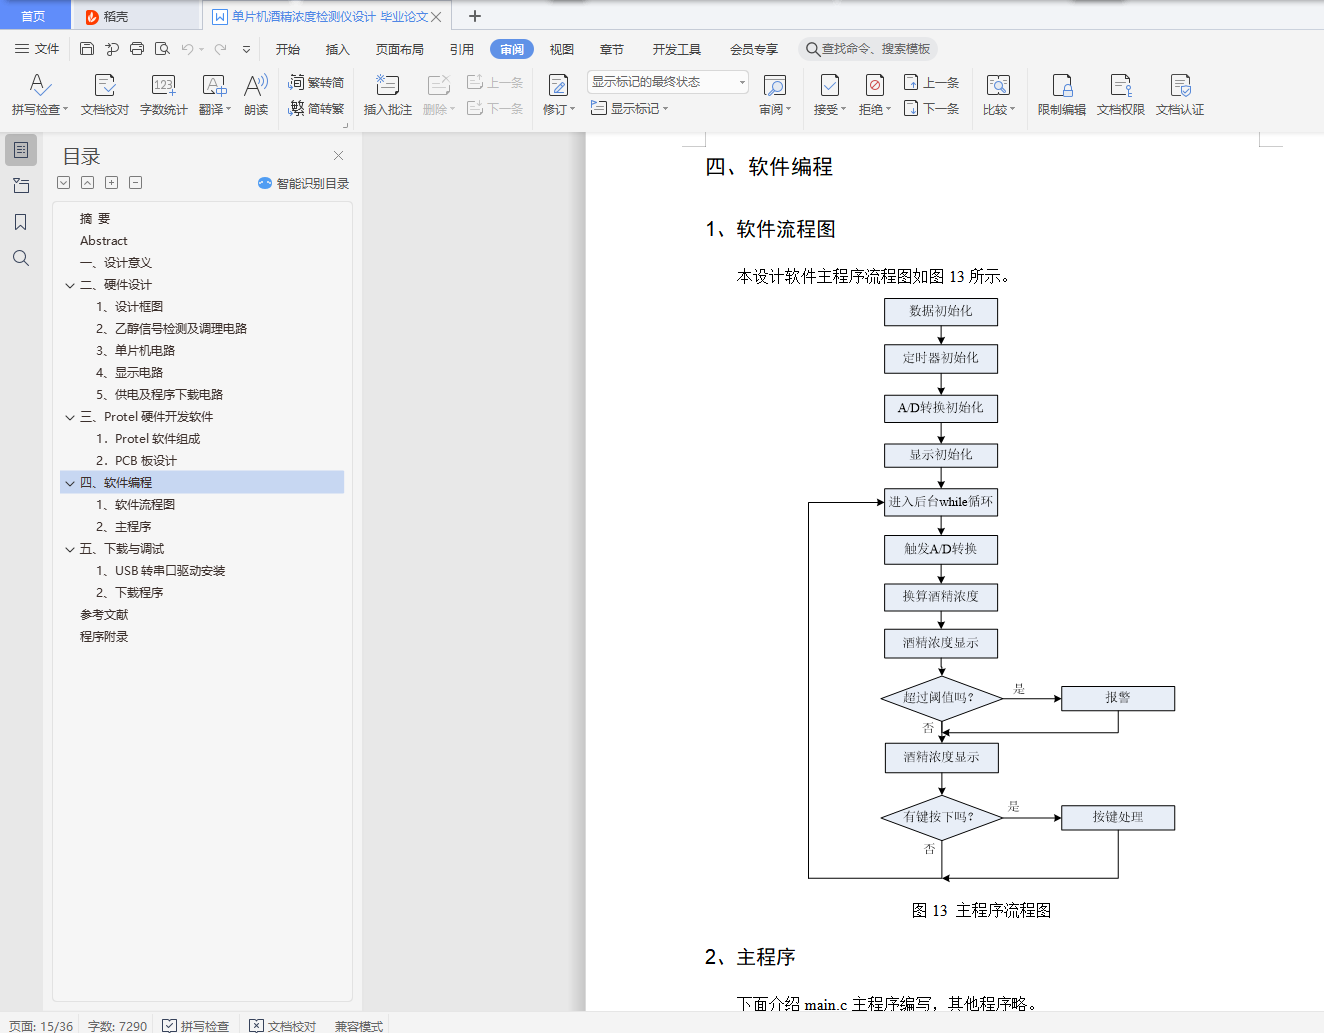Open a new tab with the plus icon

(x=475, y=16)
